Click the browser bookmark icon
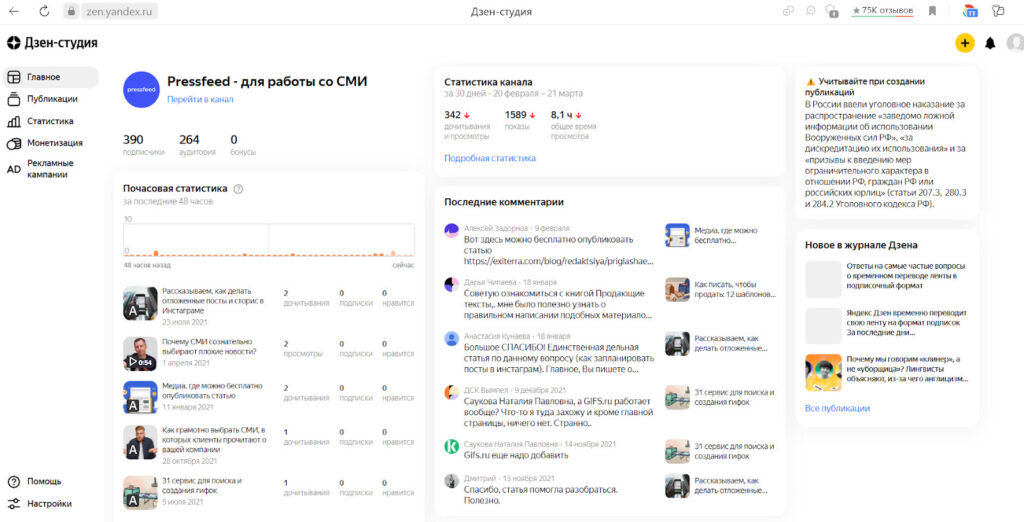 (932, 11)
